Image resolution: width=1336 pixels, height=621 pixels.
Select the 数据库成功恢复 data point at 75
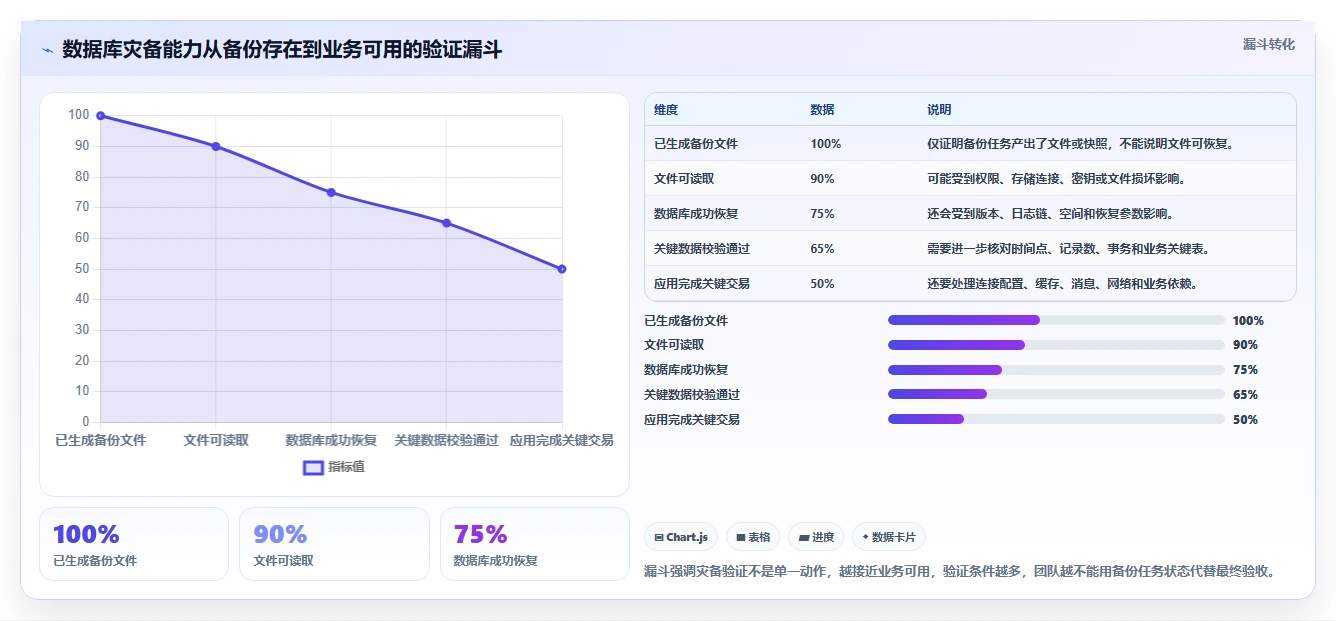[331, 193]
